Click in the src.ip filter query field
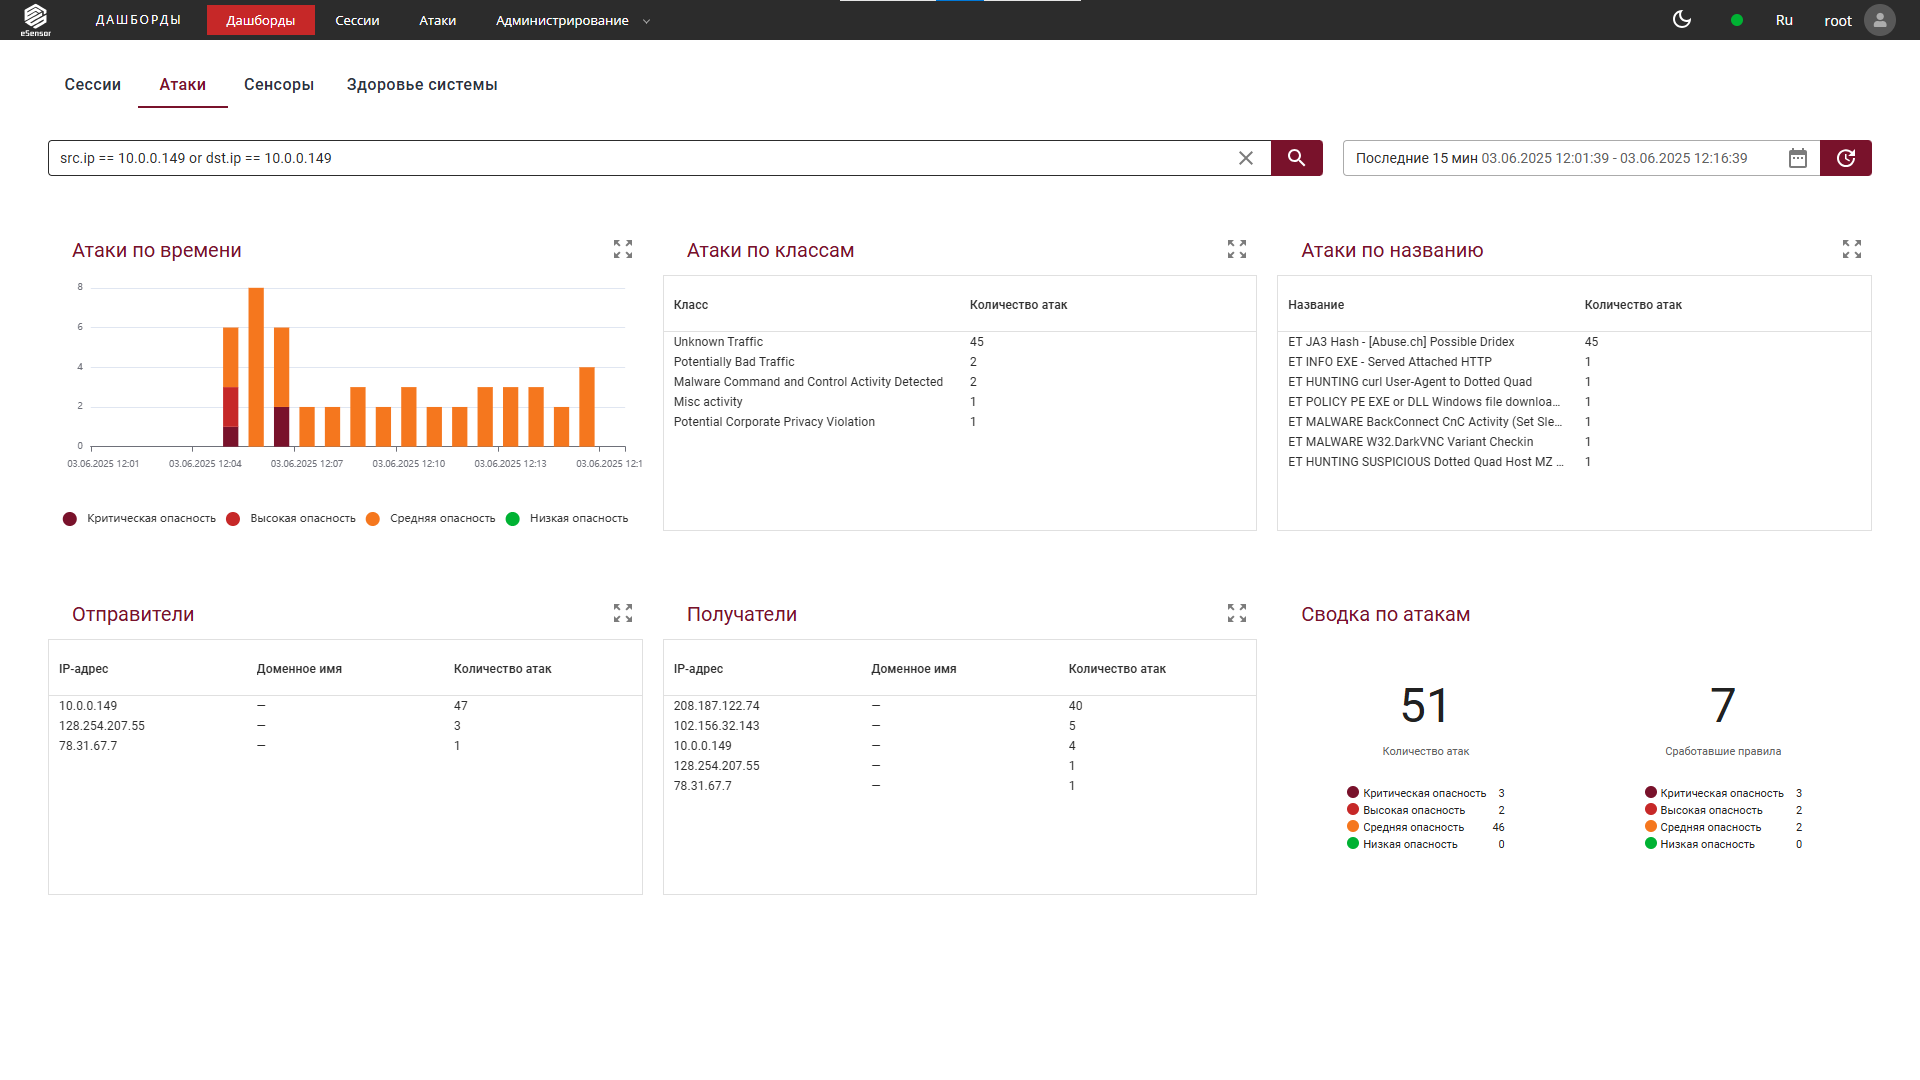1920x1080 pixels. point(640,158)
